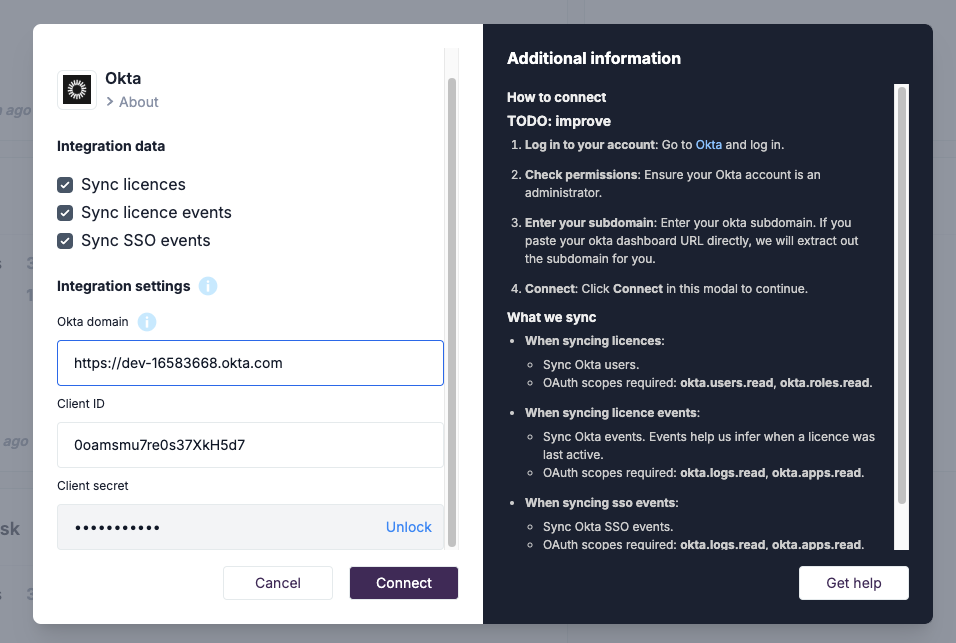The height and width of the screenshot is (643, 956).
Task: Click the 'When syncing licence events:' bullet
Action: click(x=612, y=413)
